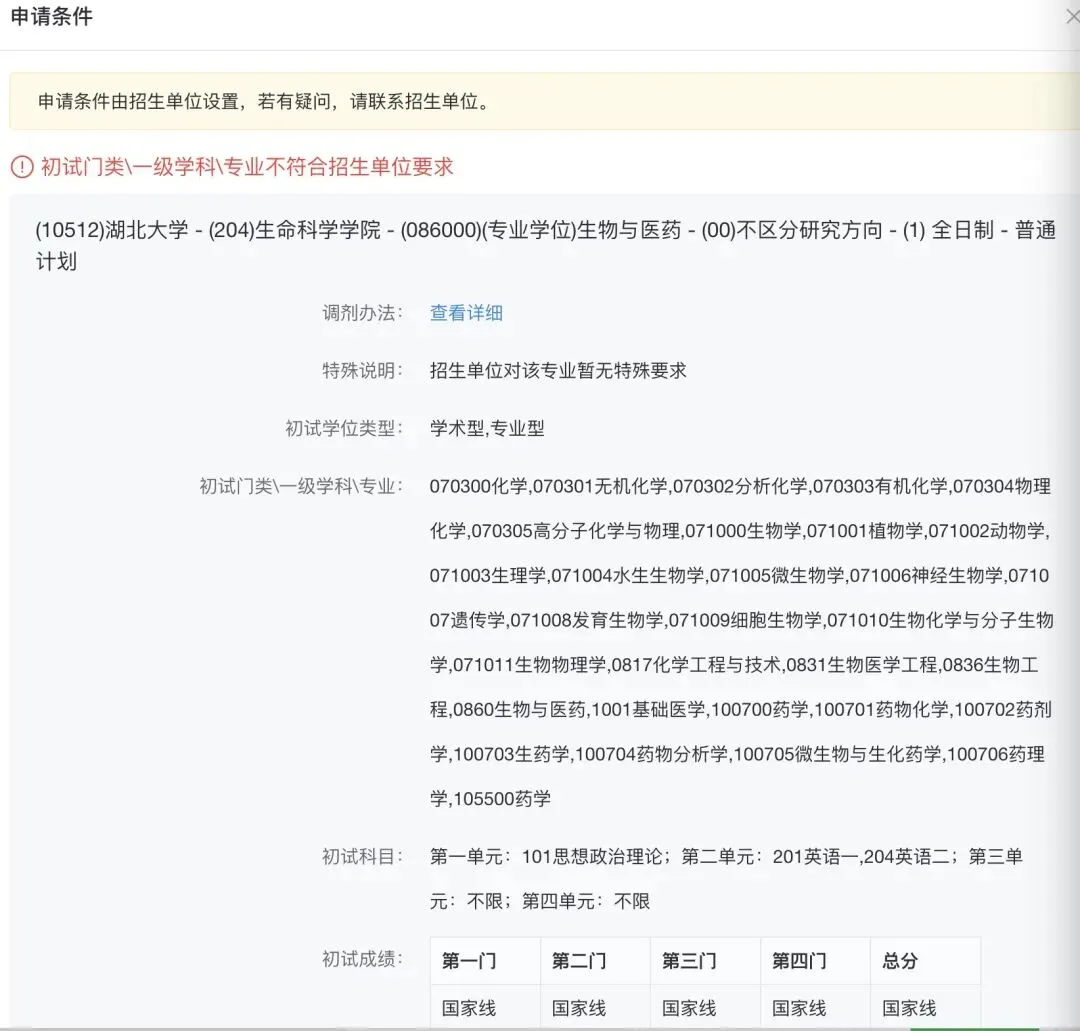Click the red warning text 初试门类不符合要求
This screenshot has height=1031, width=1080.
[247, 167]
